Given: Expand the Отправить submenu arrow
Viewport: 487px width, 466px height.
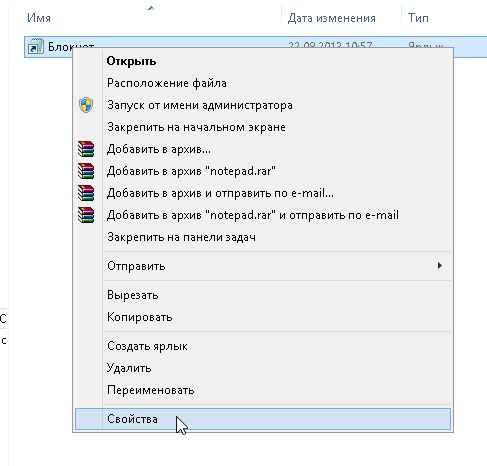Looking at the screenshot, I should [440, 266].
